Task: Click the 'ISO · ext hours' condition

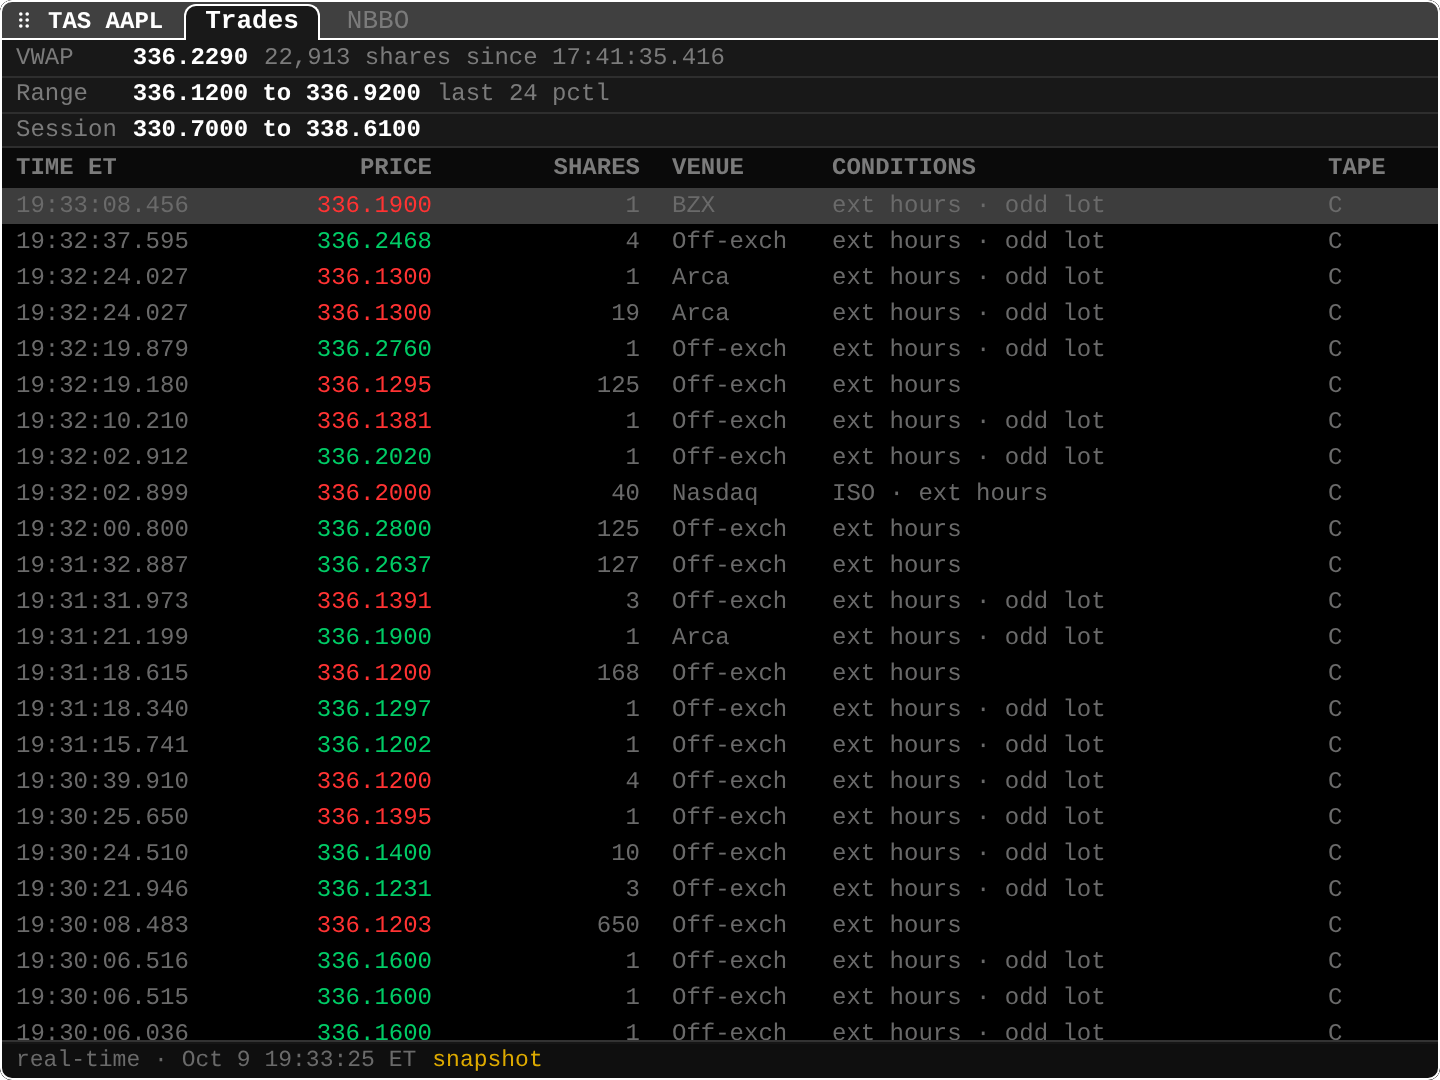Action: (940, 493)
